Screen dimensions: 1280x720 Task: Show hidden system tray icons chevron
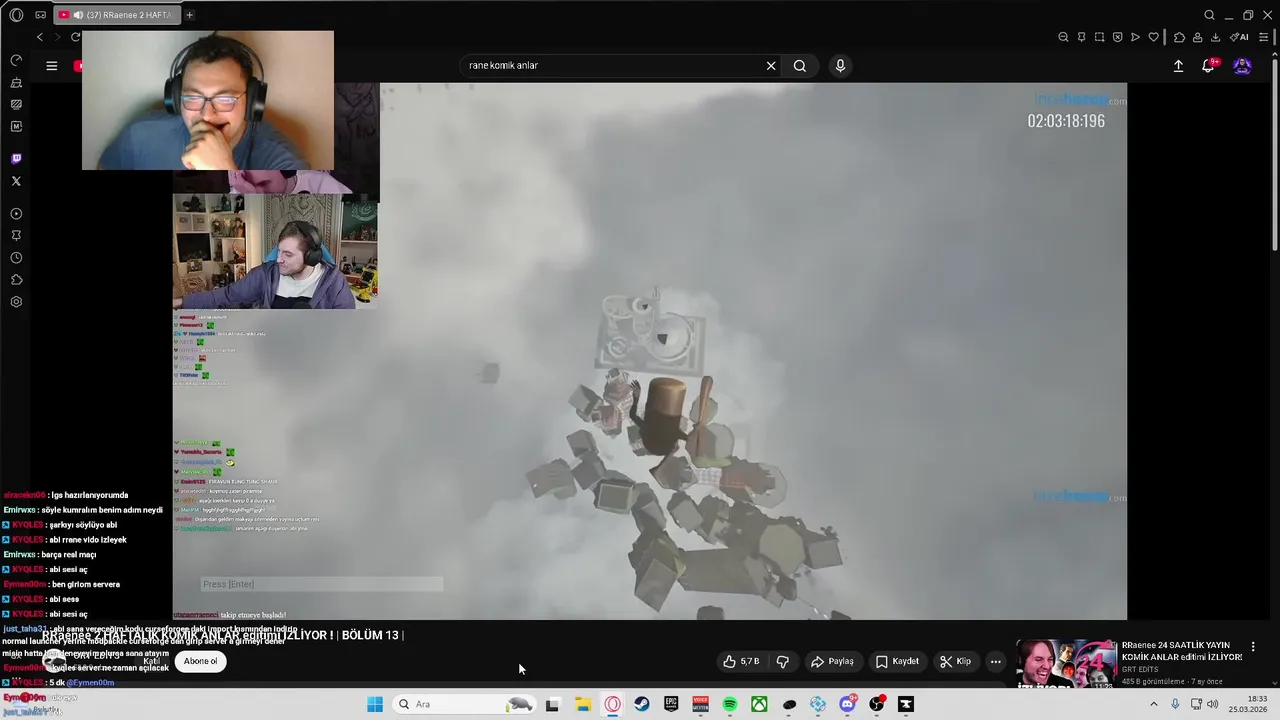tap(1154, 704)
